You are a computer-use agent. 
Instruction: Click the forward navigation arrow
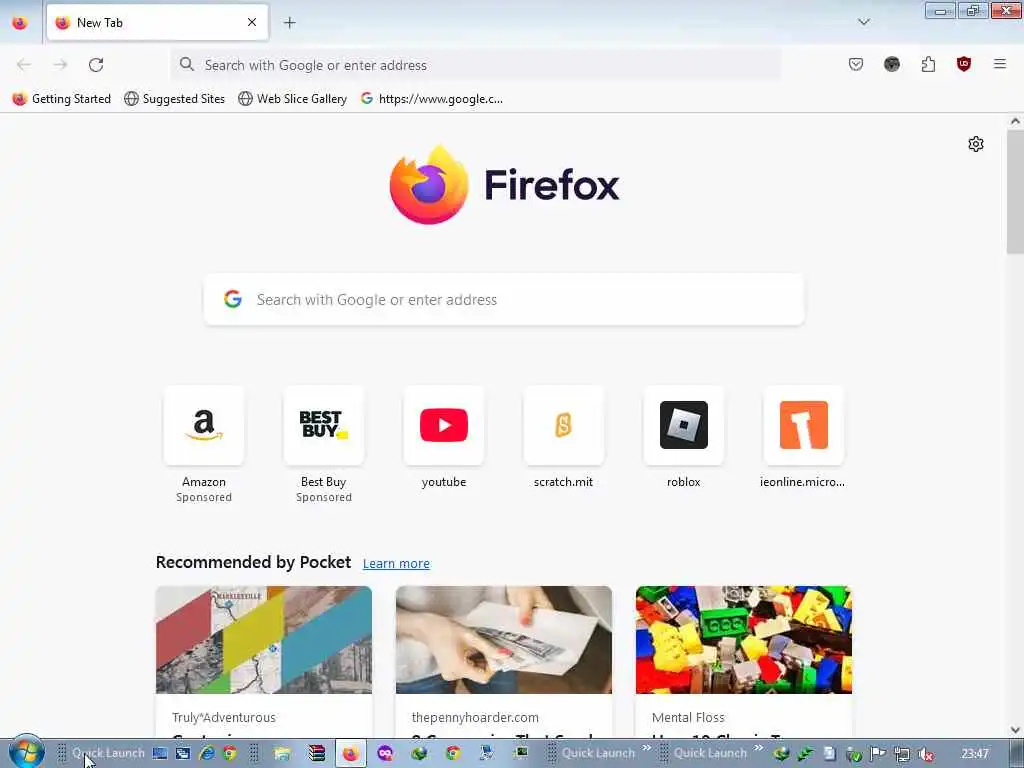point(60,65)
